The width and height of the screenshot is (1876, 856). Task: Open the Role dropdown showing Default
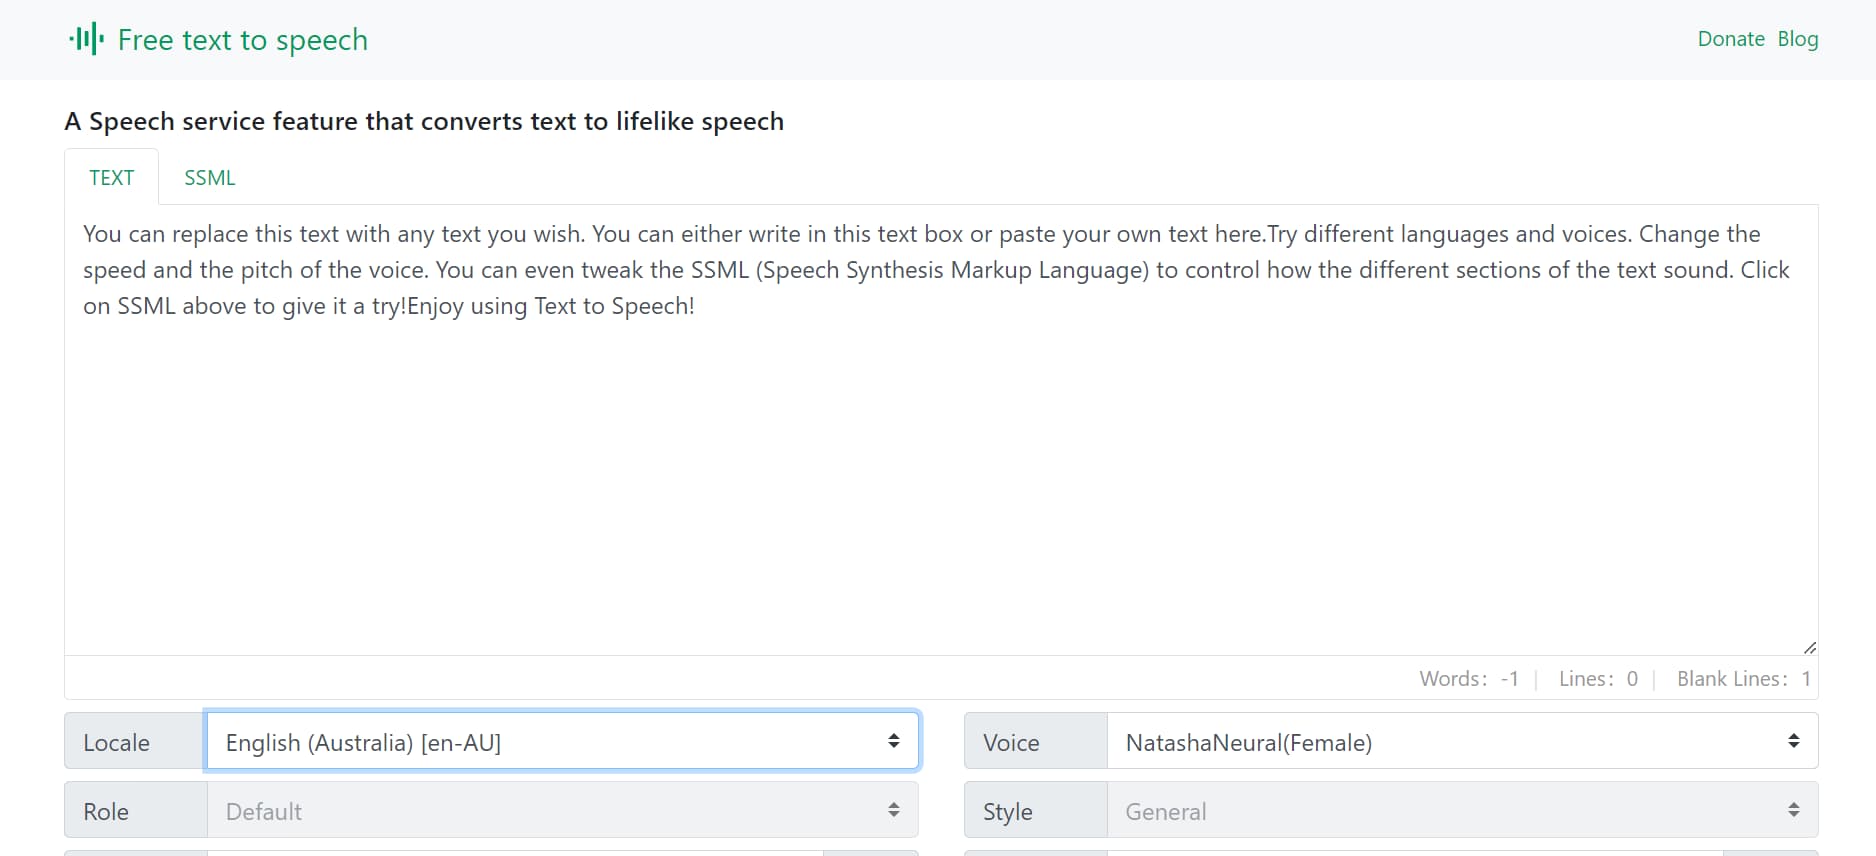(562, 810)
